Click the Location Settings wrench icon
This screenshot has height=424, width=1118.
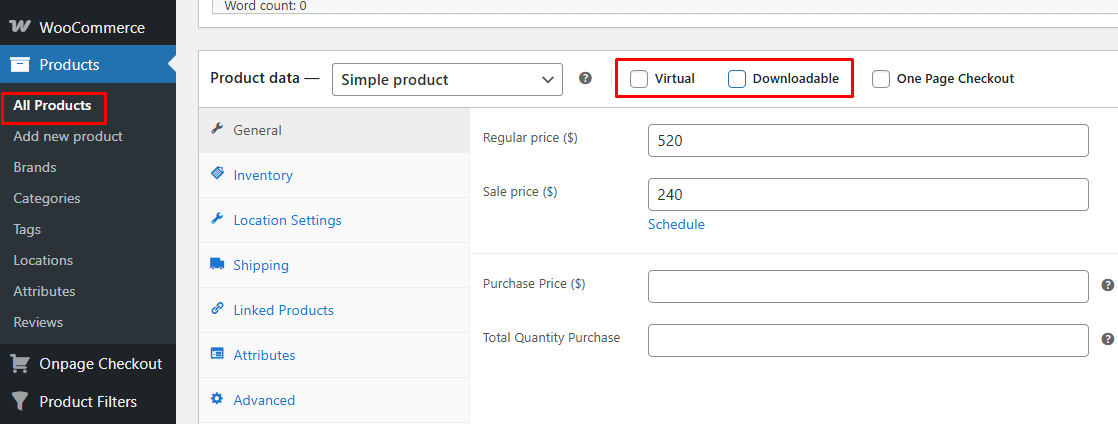[217, 219]
